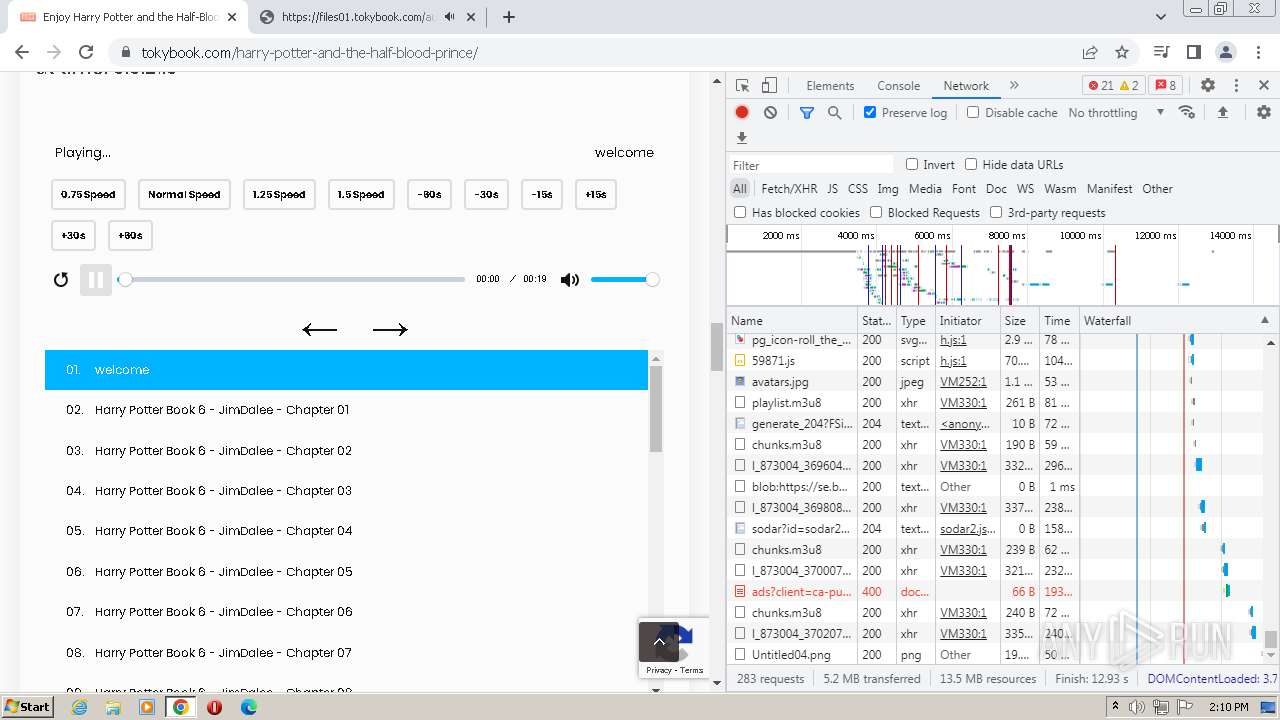Skip forward with +15s button
The image size is (1280, 720).
coord(596,195)
